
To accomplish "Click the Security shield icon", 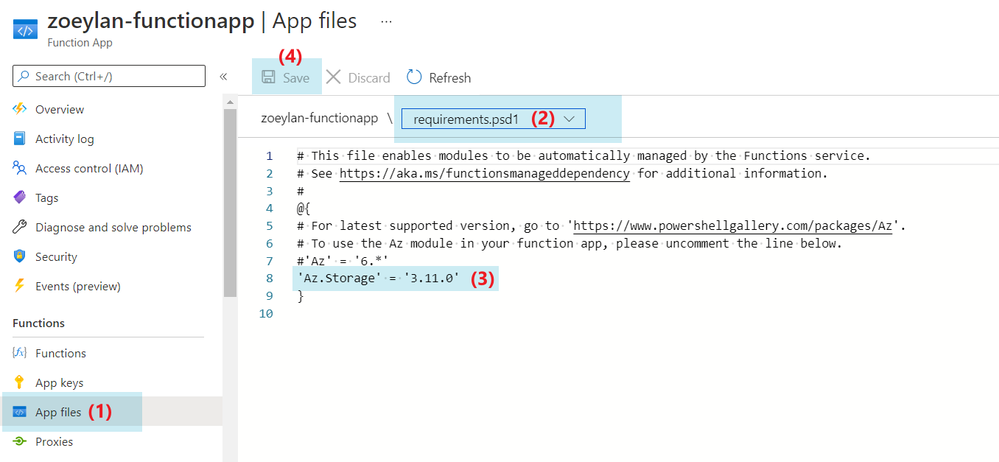I will click(x=19, y=257).
